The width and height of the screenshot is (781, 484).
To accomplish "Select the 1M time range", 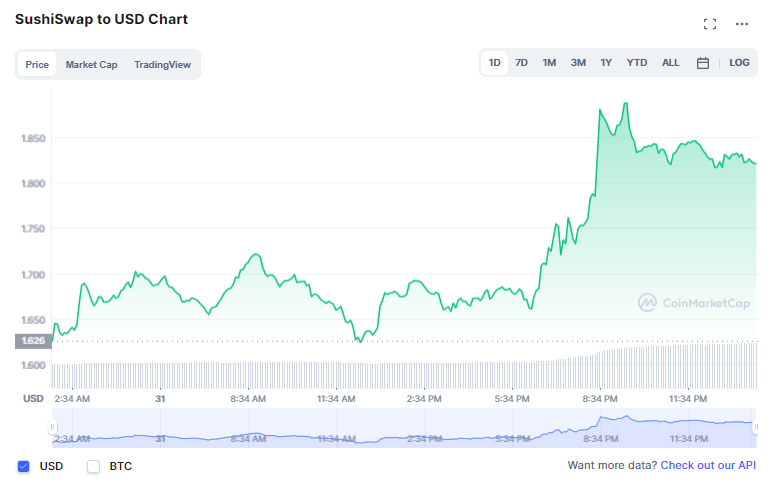I will (549, 63).
